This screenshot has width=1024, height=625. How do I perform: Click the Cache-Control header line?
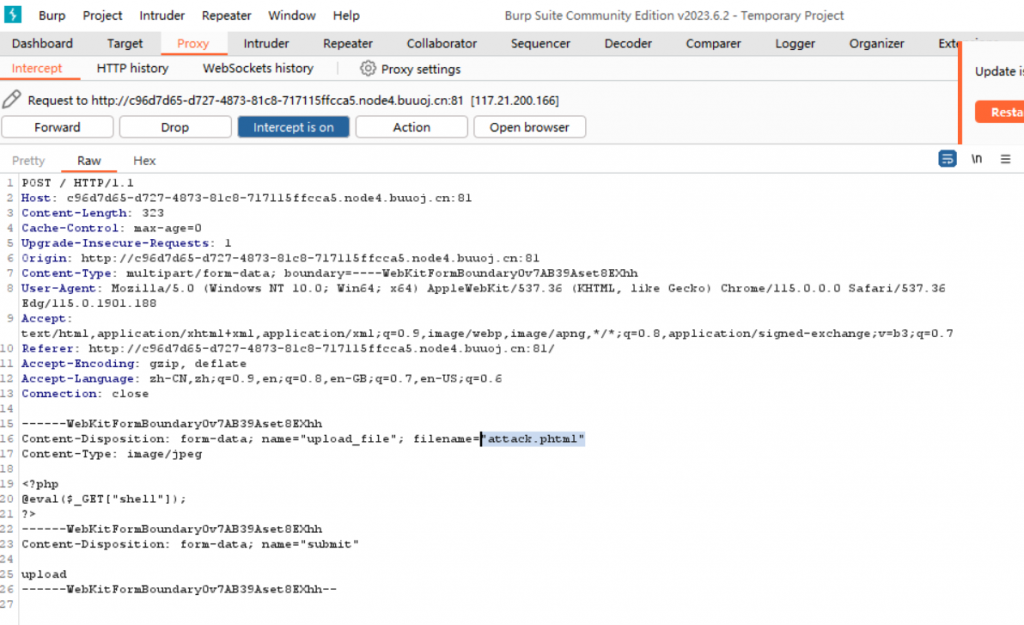pyautogui.click(x=112, y=228)
